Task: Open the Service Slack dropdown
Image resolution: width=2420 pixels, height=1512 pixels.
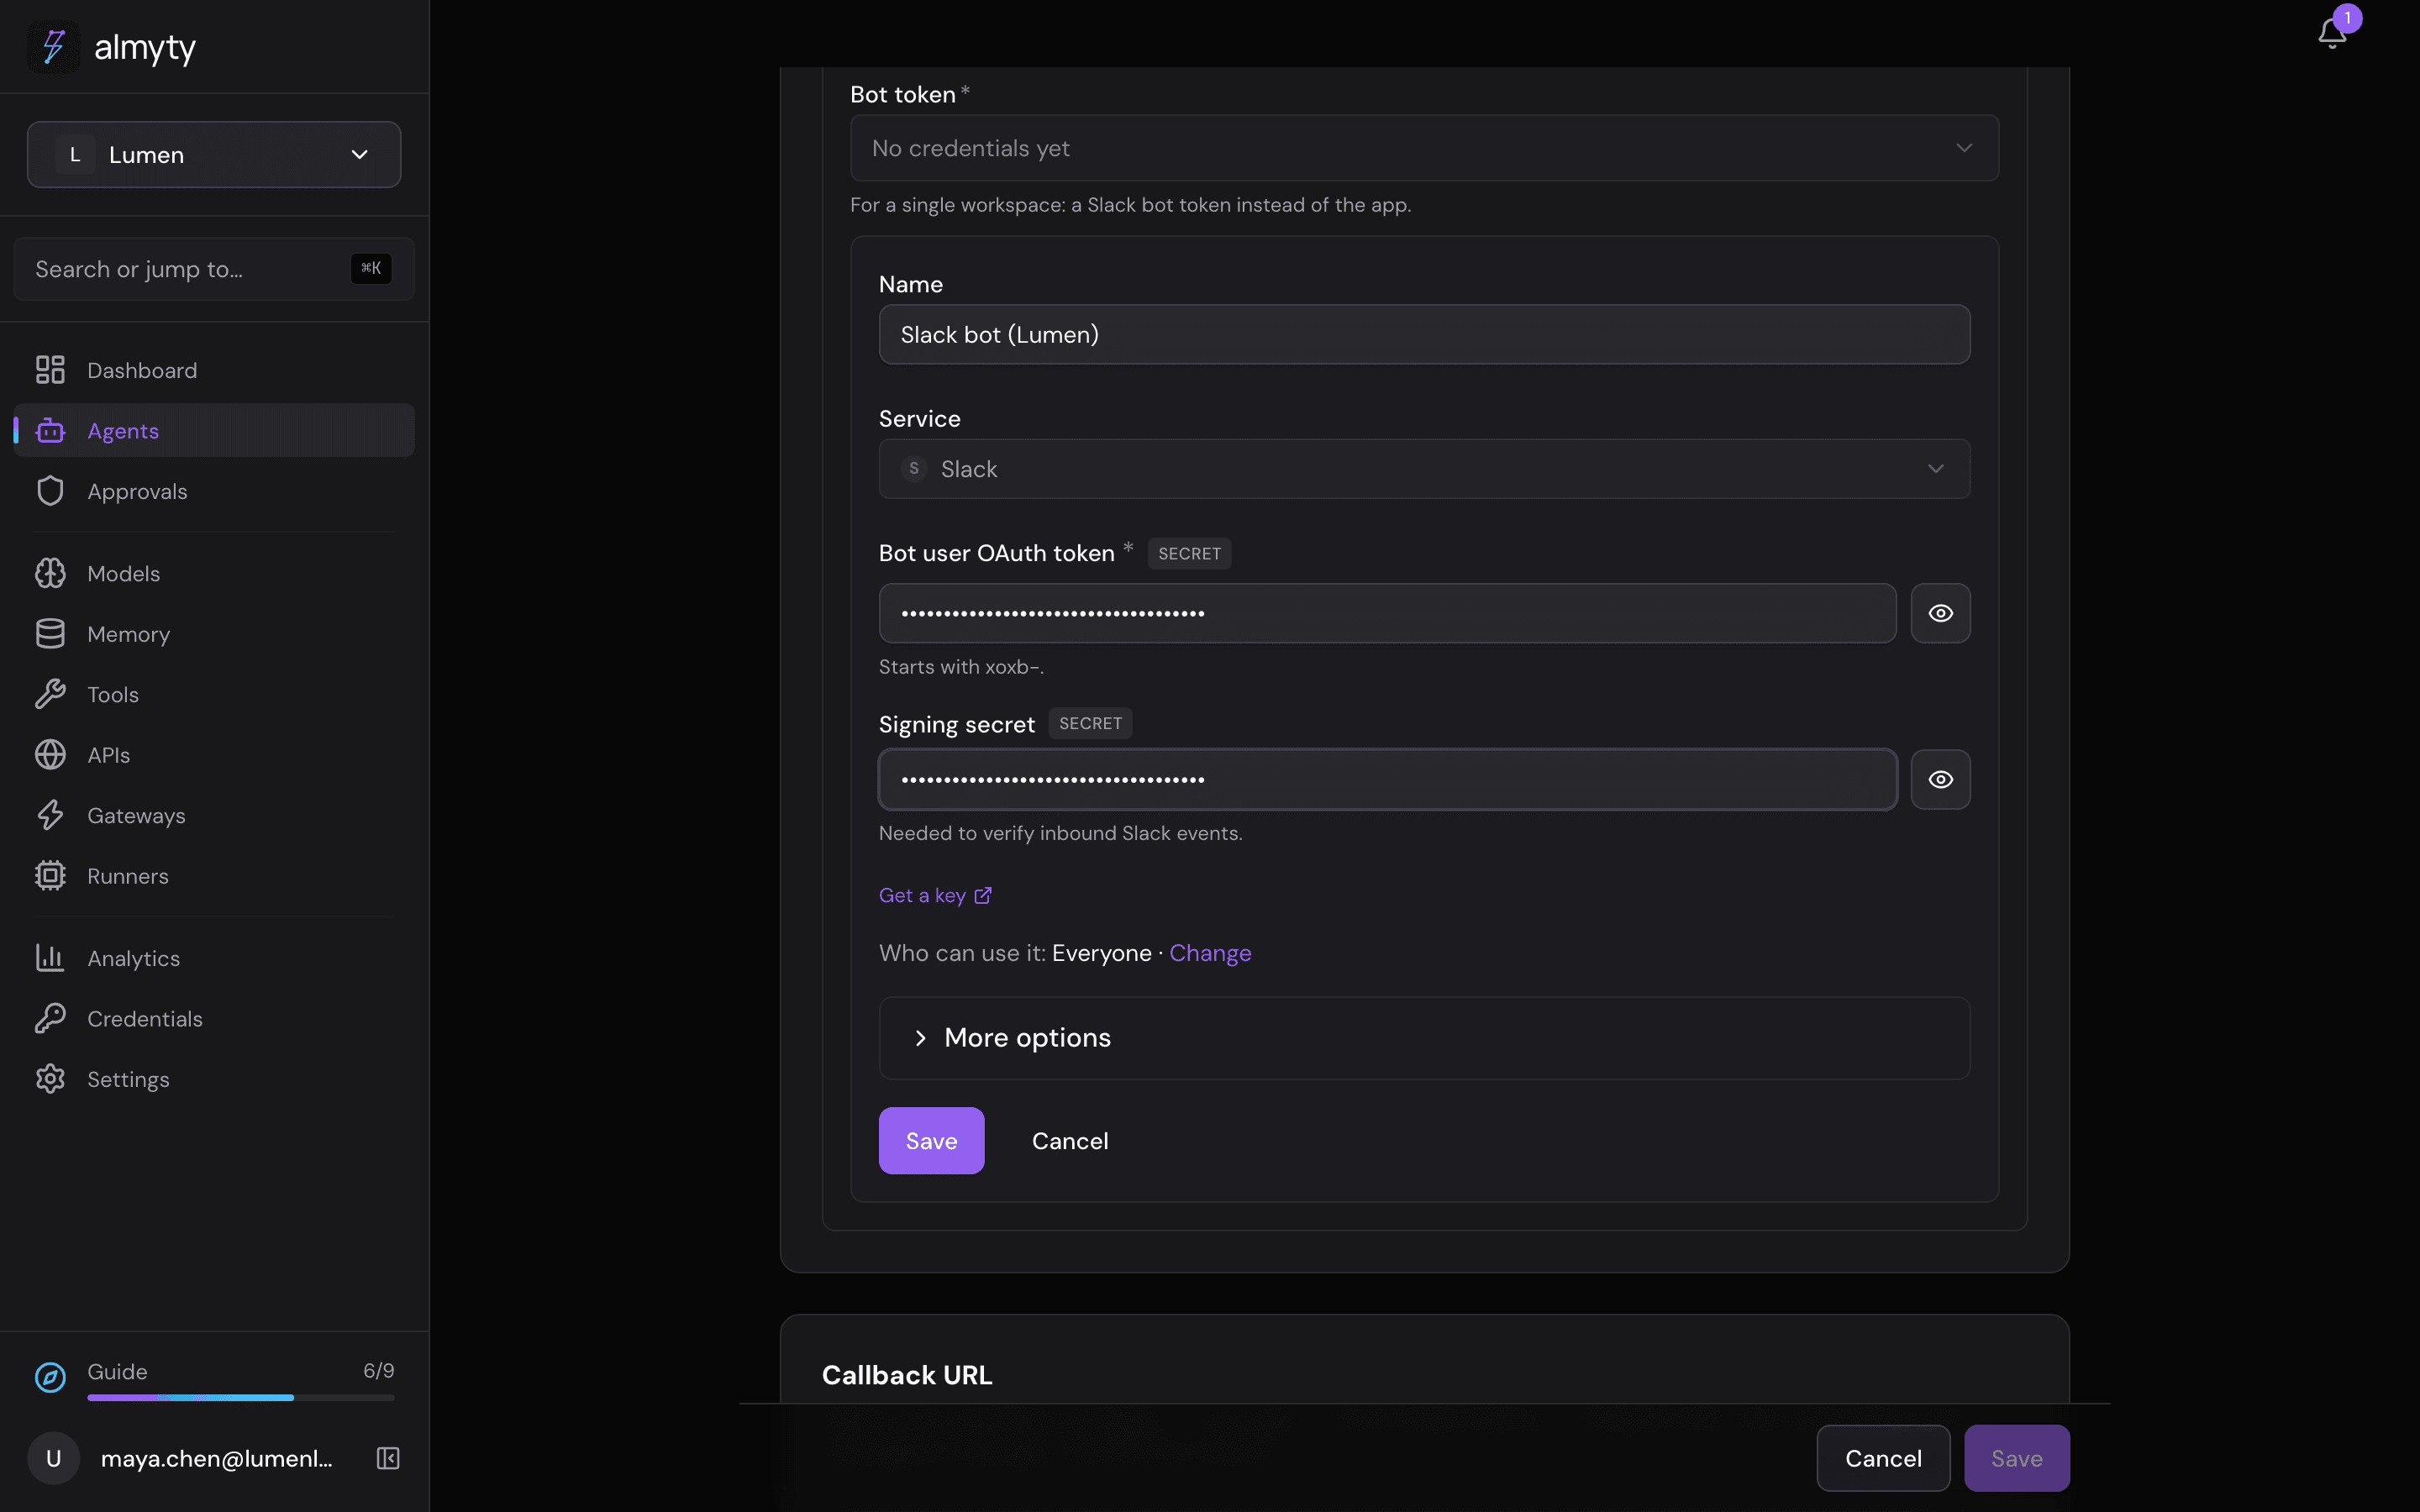Action: pos(1424,469)
